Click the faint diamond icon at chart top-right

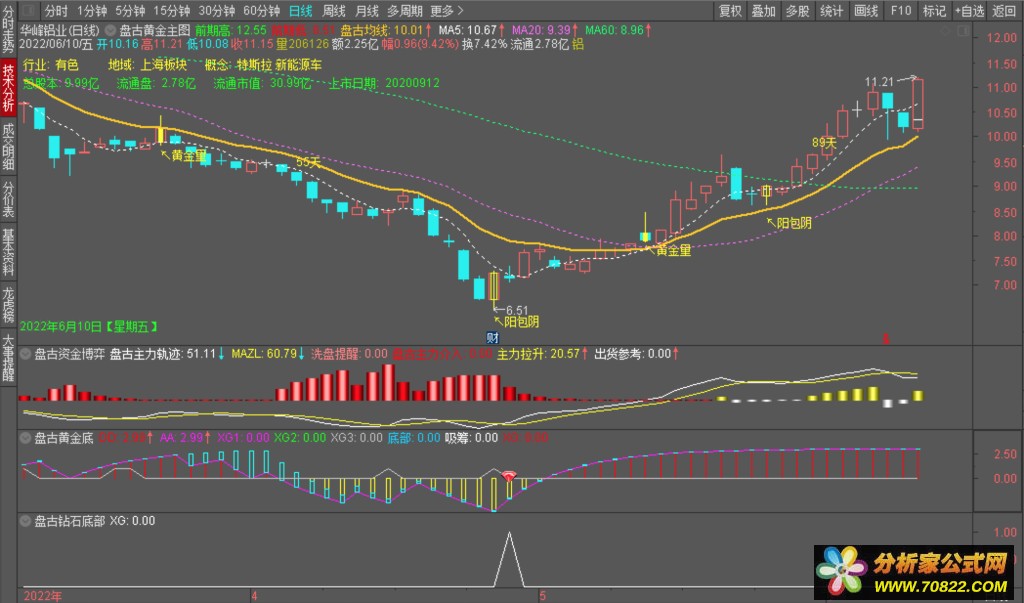tap(946, 31)
